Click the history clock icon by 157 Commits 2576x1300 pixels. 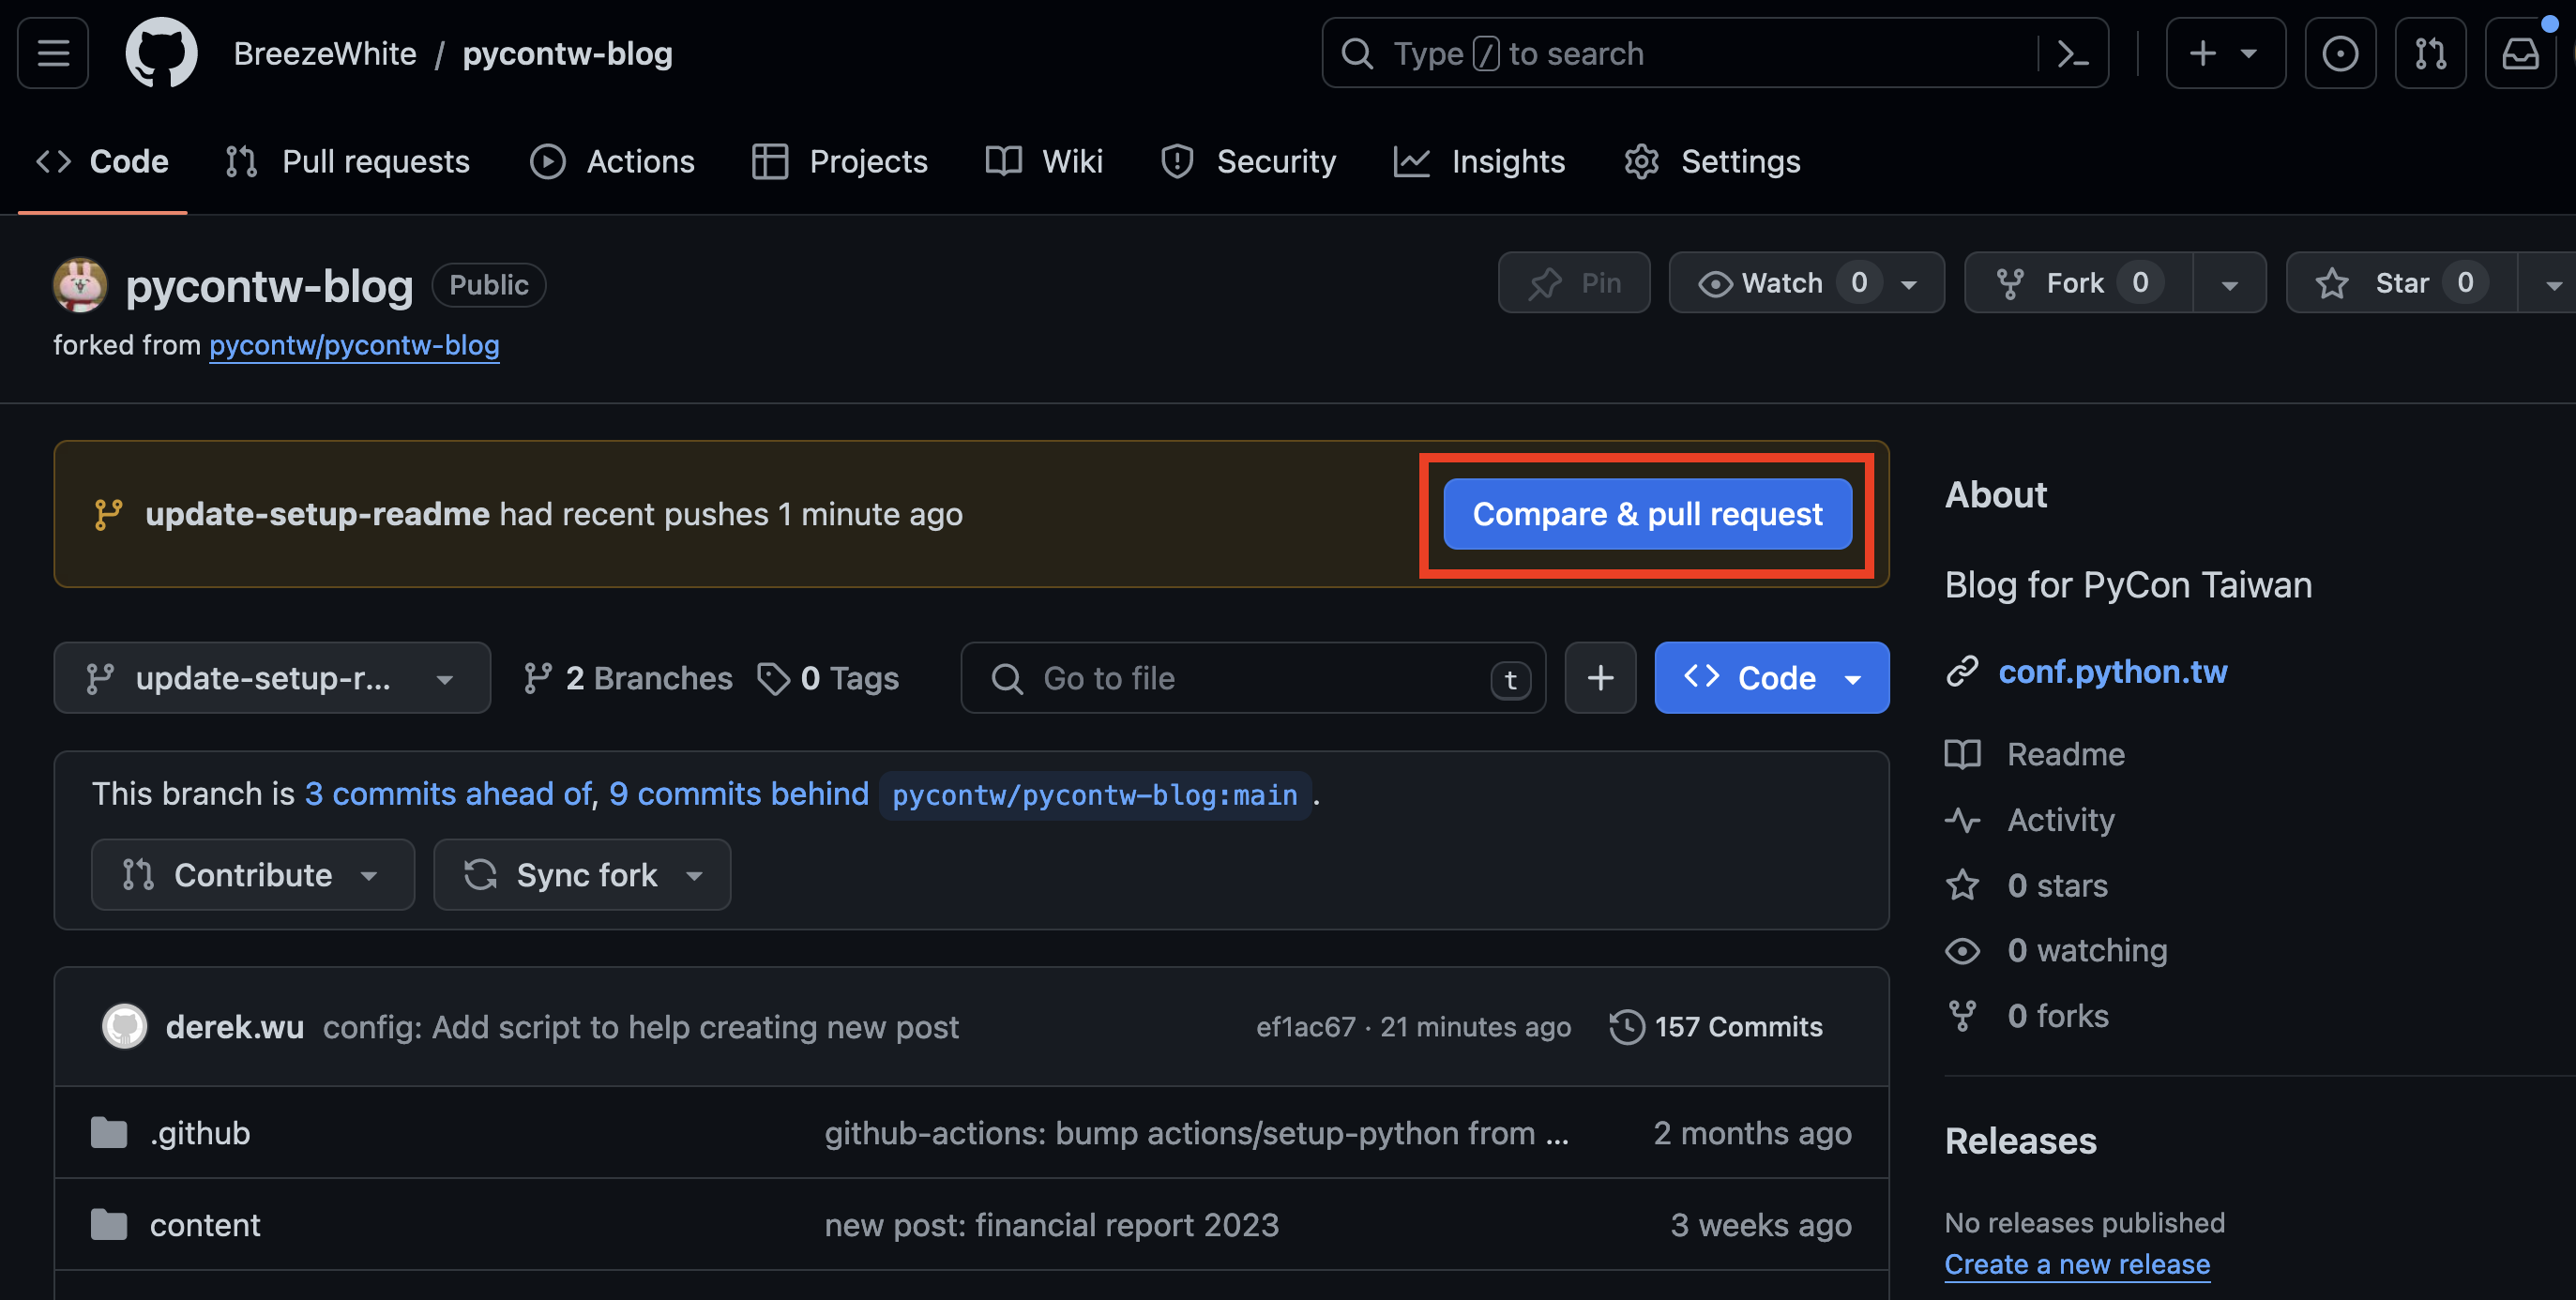tap(1627, 1026)
